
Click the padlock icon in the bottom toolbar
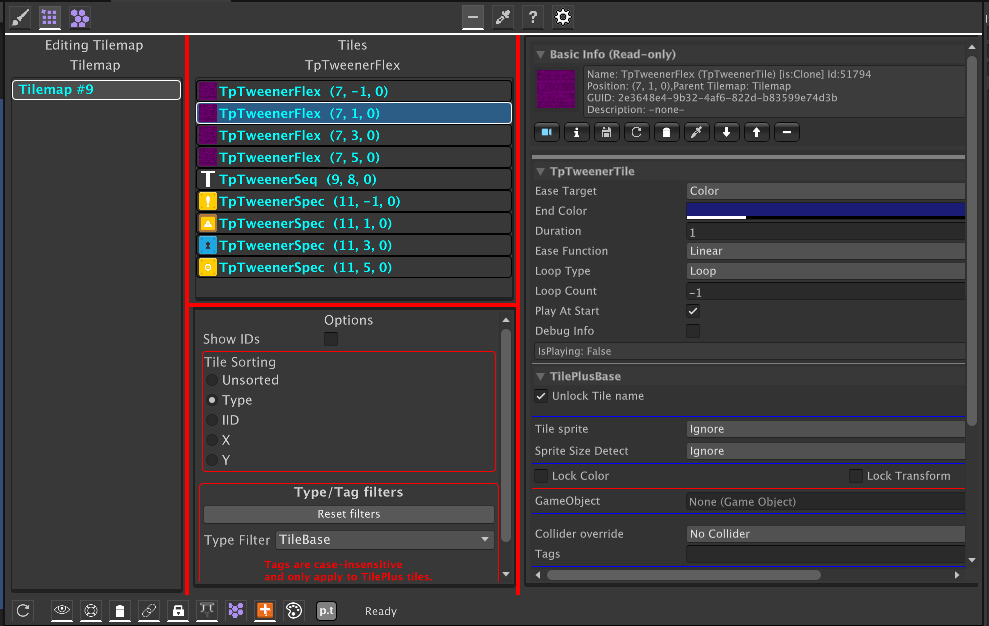point(178,610)
